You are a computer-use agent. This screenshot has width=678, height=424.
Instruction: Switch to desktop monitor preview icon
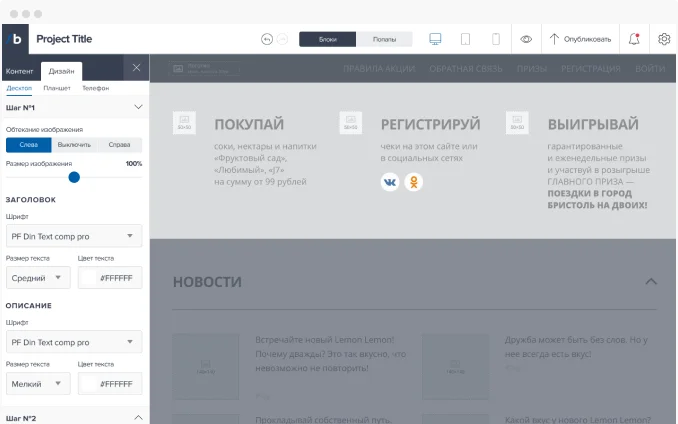coord(435,39)
